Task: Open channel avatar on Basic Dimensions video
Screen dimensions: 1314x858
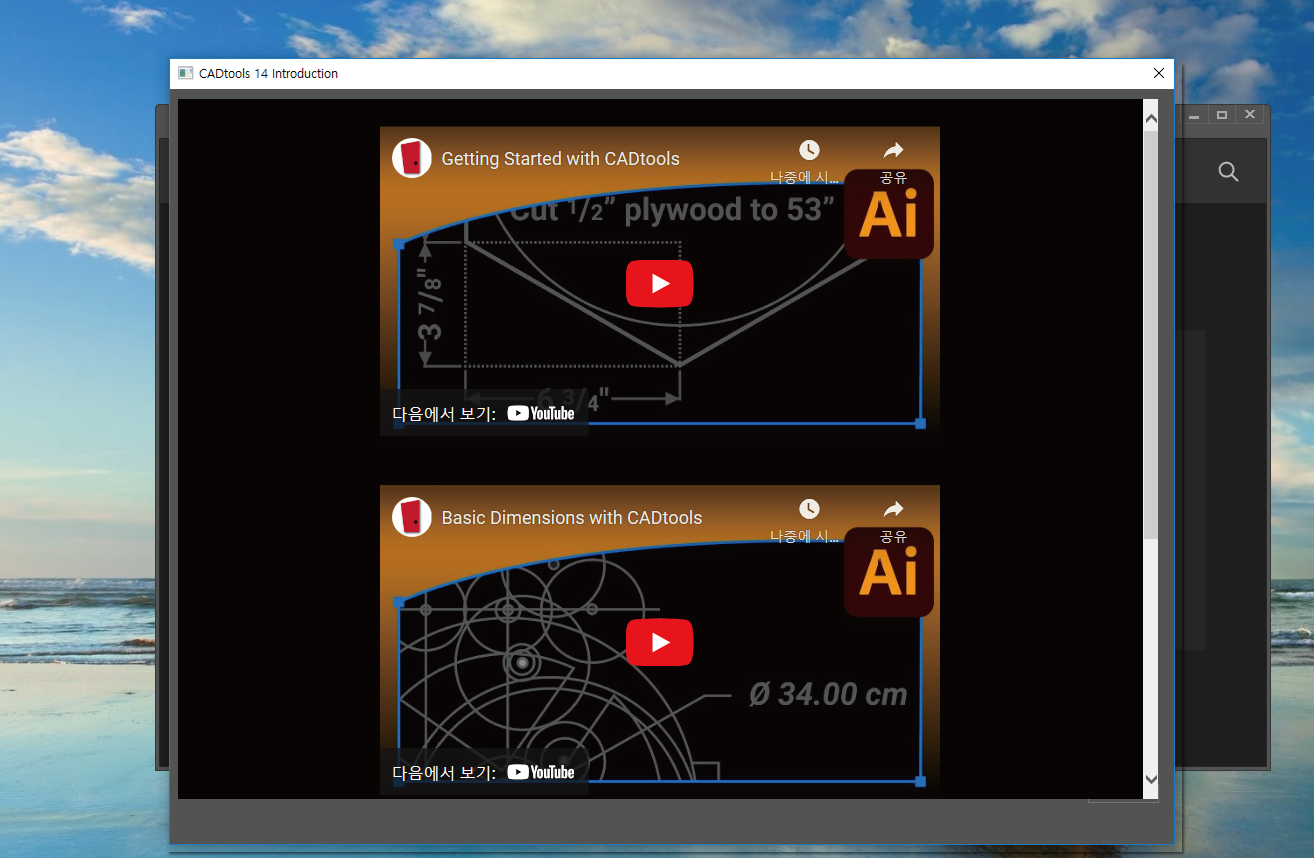Action: 411,517
